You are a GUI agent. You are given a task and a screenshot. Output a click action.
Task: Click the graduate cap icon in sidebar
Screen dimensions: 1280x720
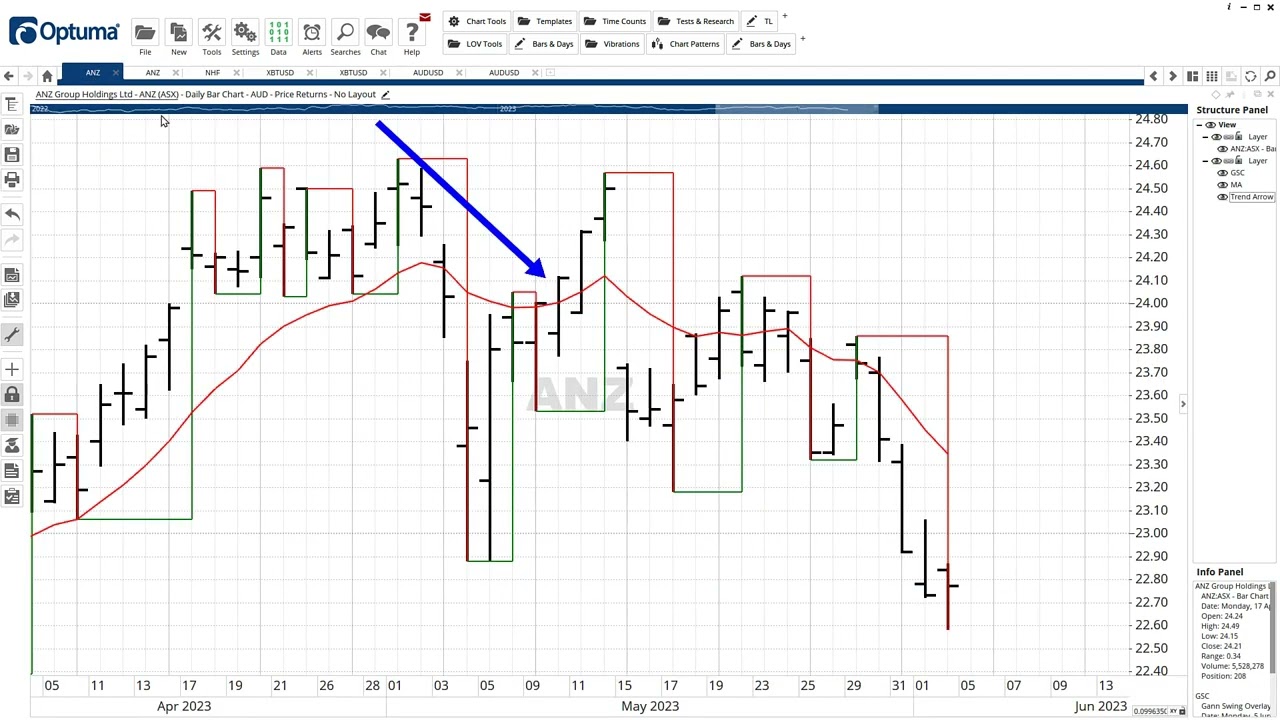point(12,446)
